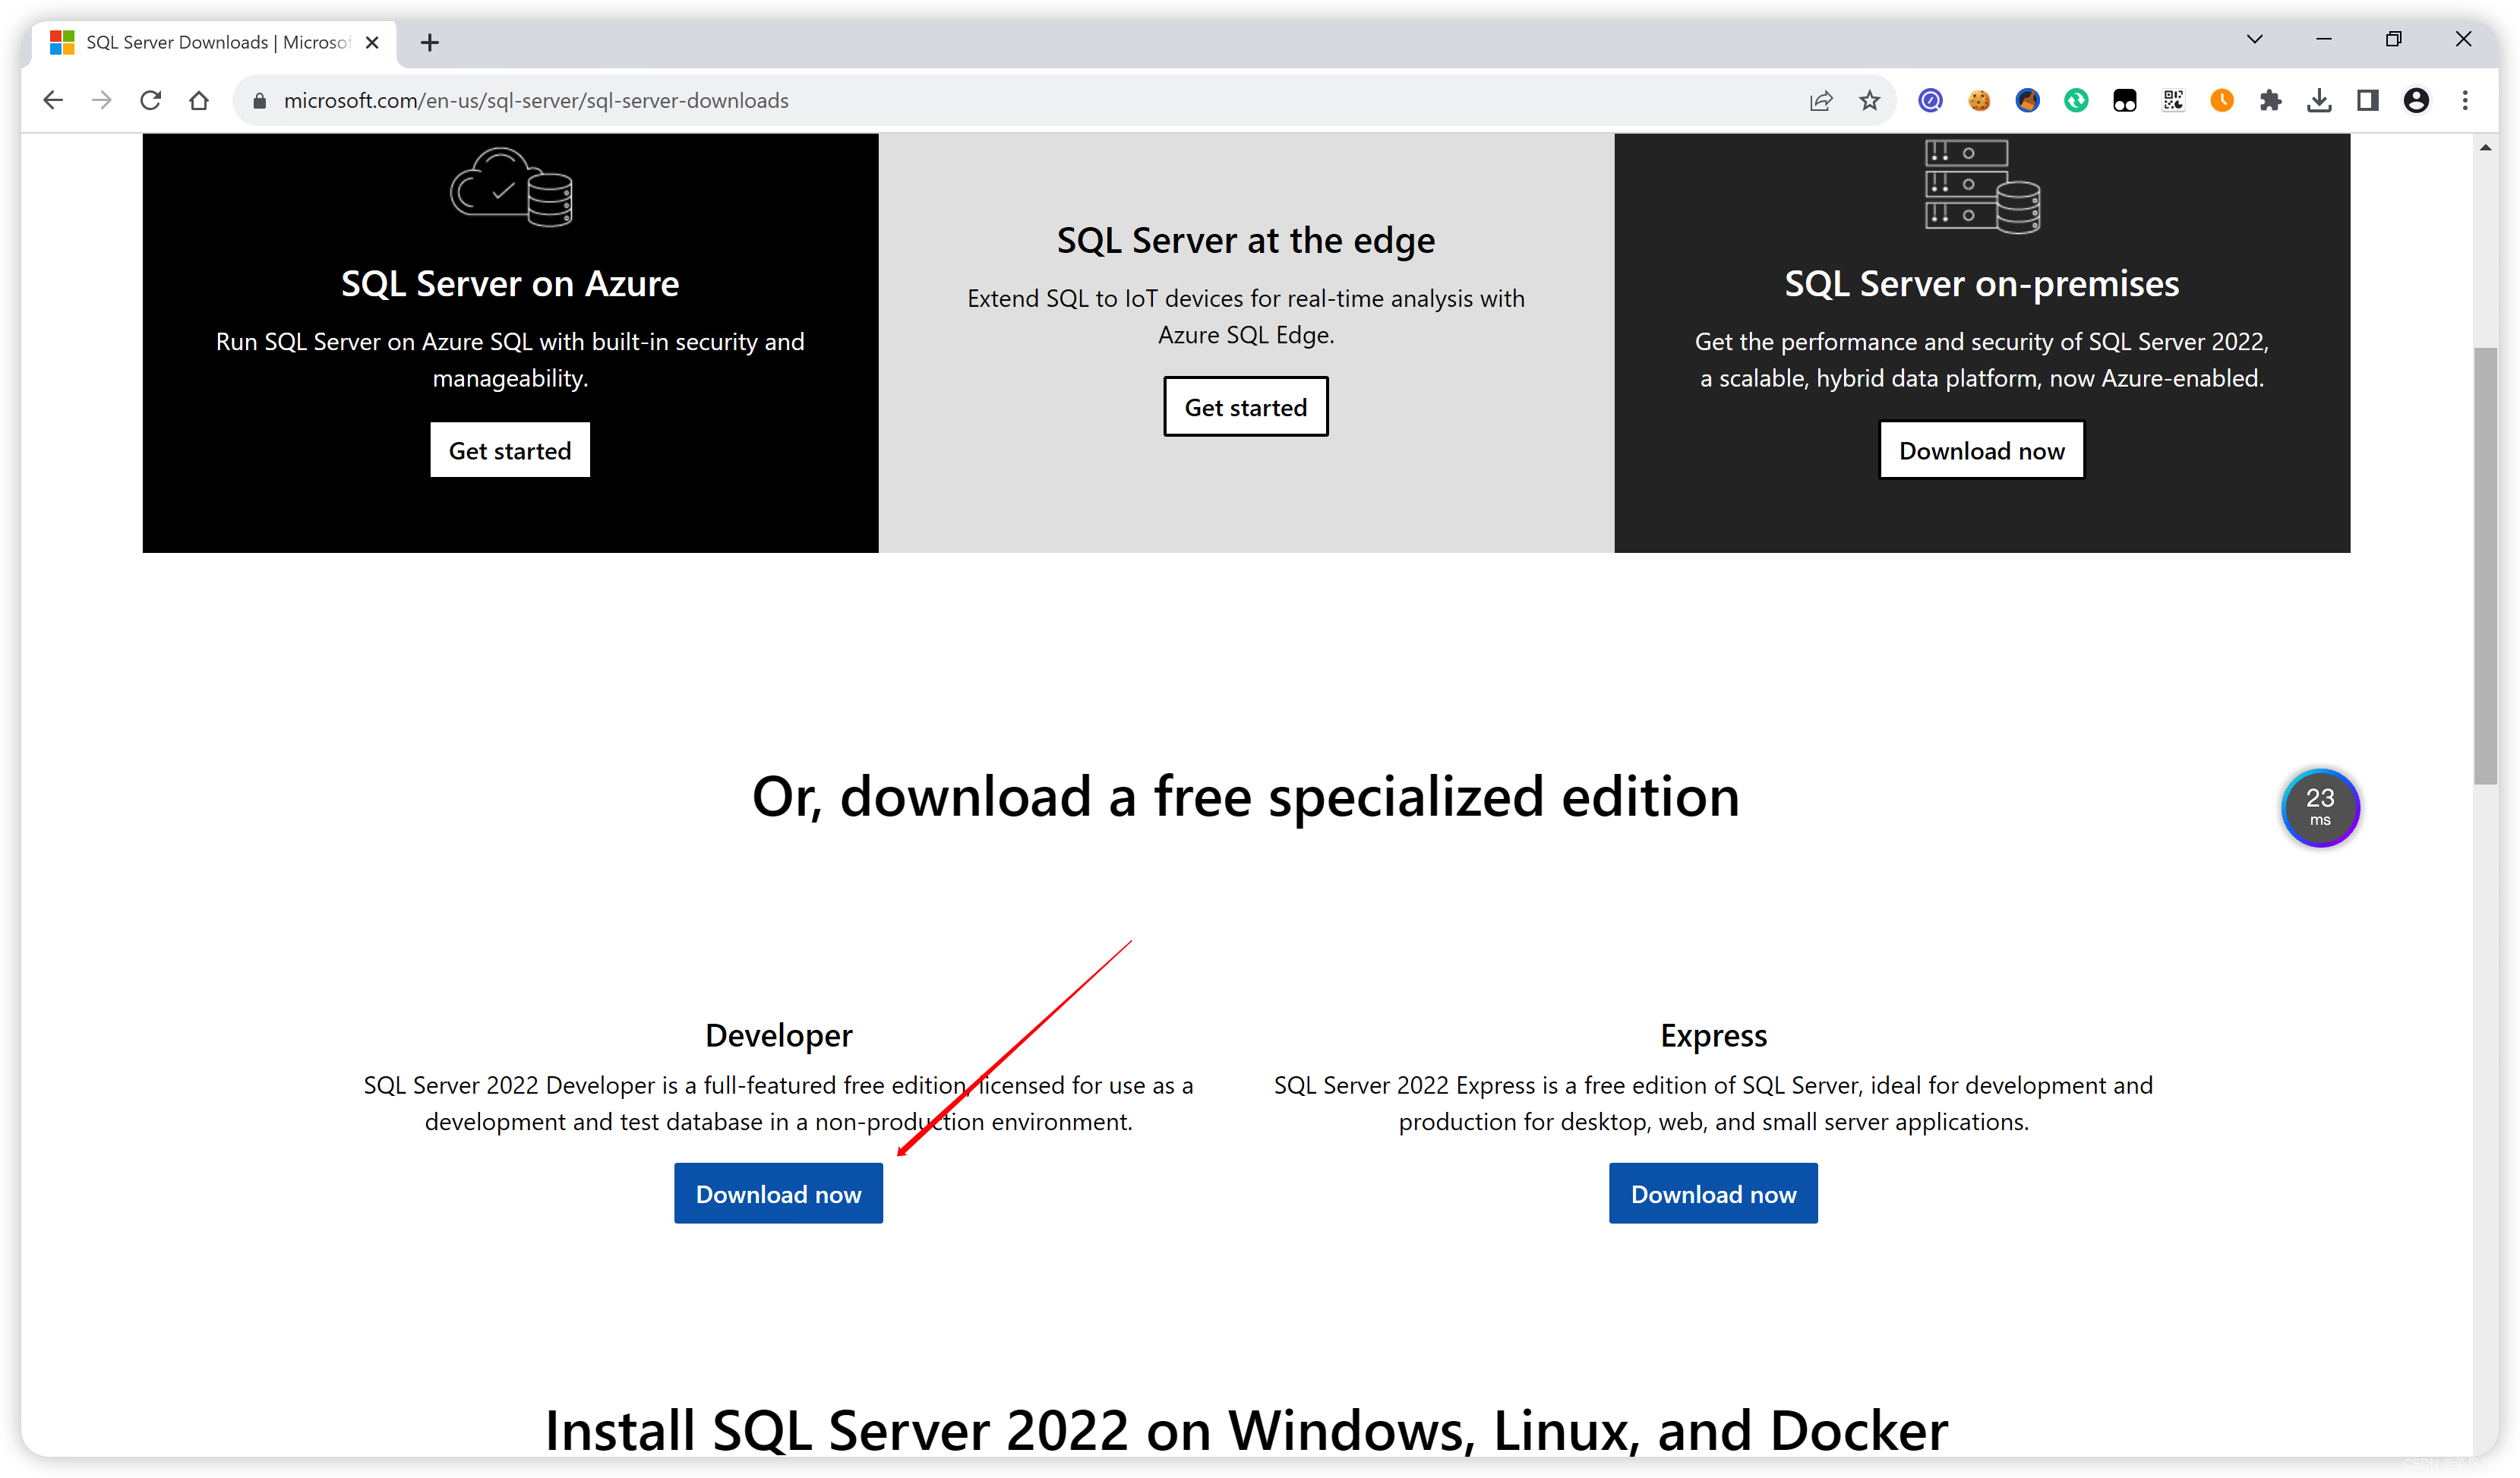2520x1478 pixels.
Task: Click the page vertical scrollbar thumb
Action: pyautogui.click(x=2485, y=566)
